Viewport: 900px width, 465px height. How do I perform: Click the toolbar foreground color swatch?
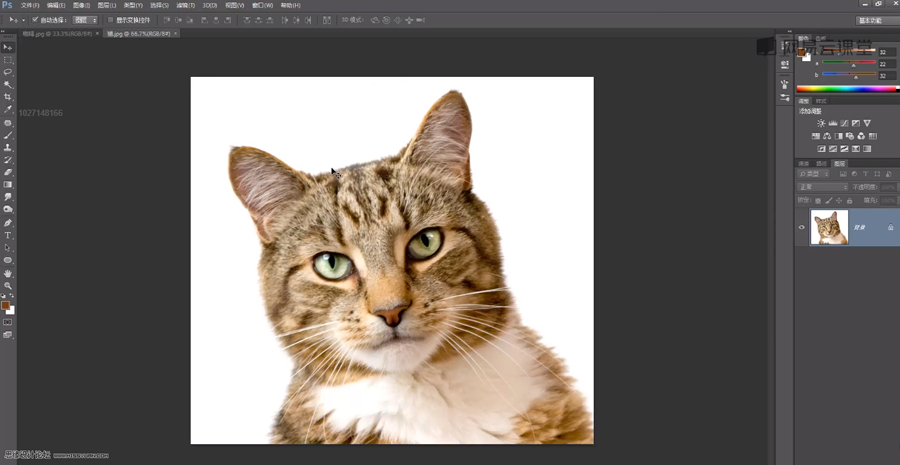(x=5, y=305)
